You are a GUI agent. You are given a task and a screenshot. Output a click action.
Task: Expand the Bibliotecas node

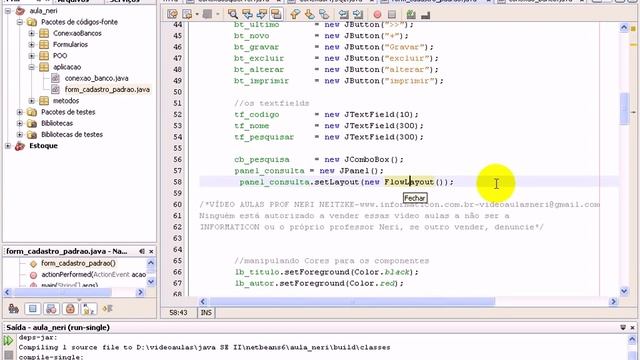pos(20,123)
